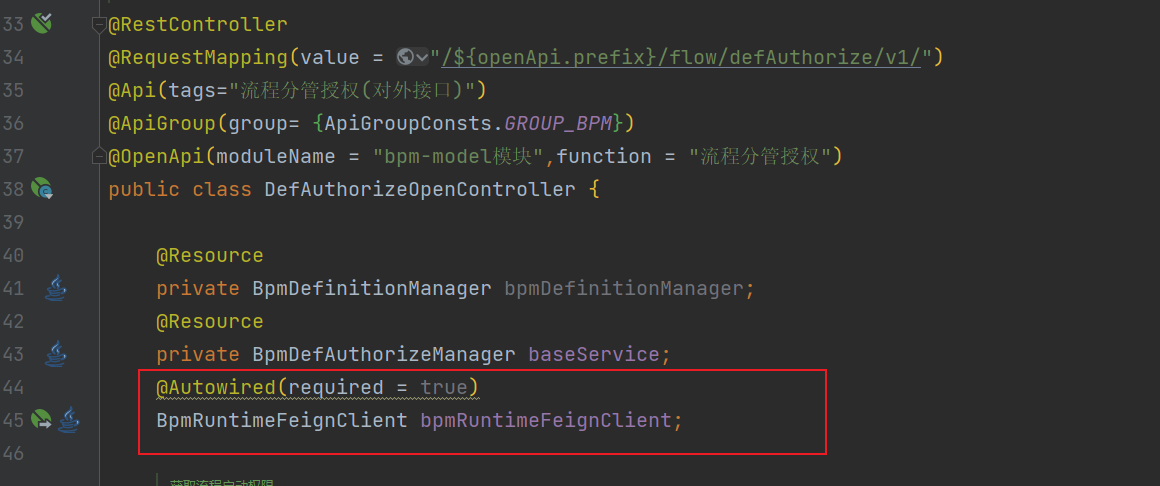
Task: Click line number 39 in the gutter
Action: click(14, 222)
